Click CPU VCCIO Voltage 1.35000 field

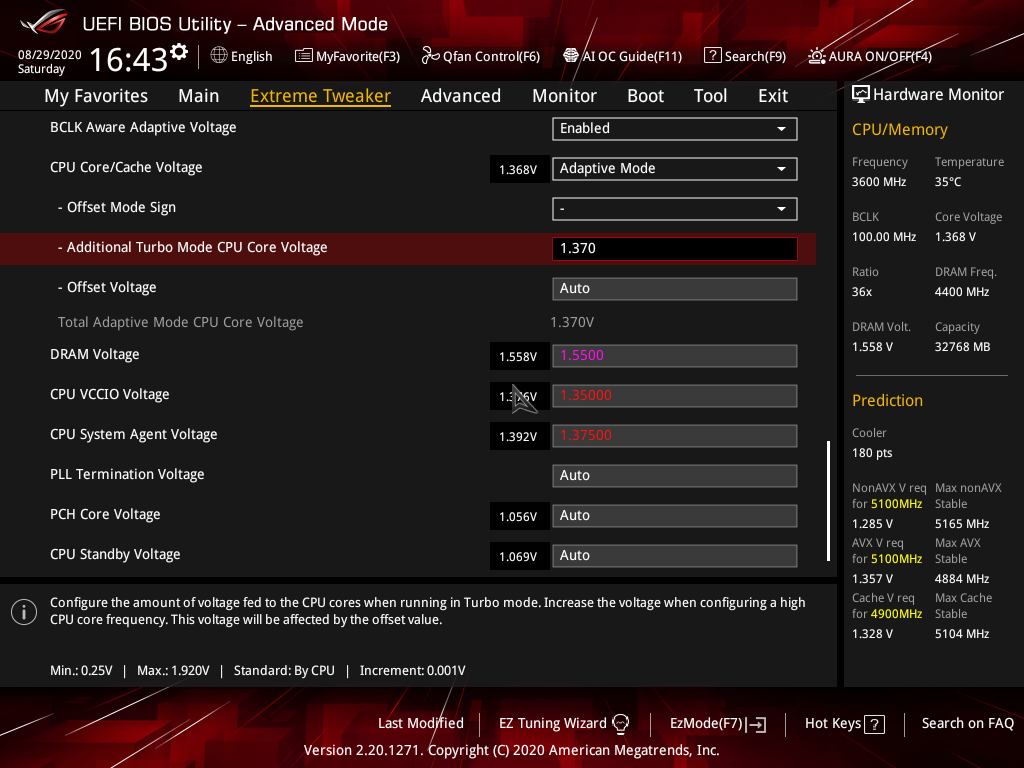[675, 396]
